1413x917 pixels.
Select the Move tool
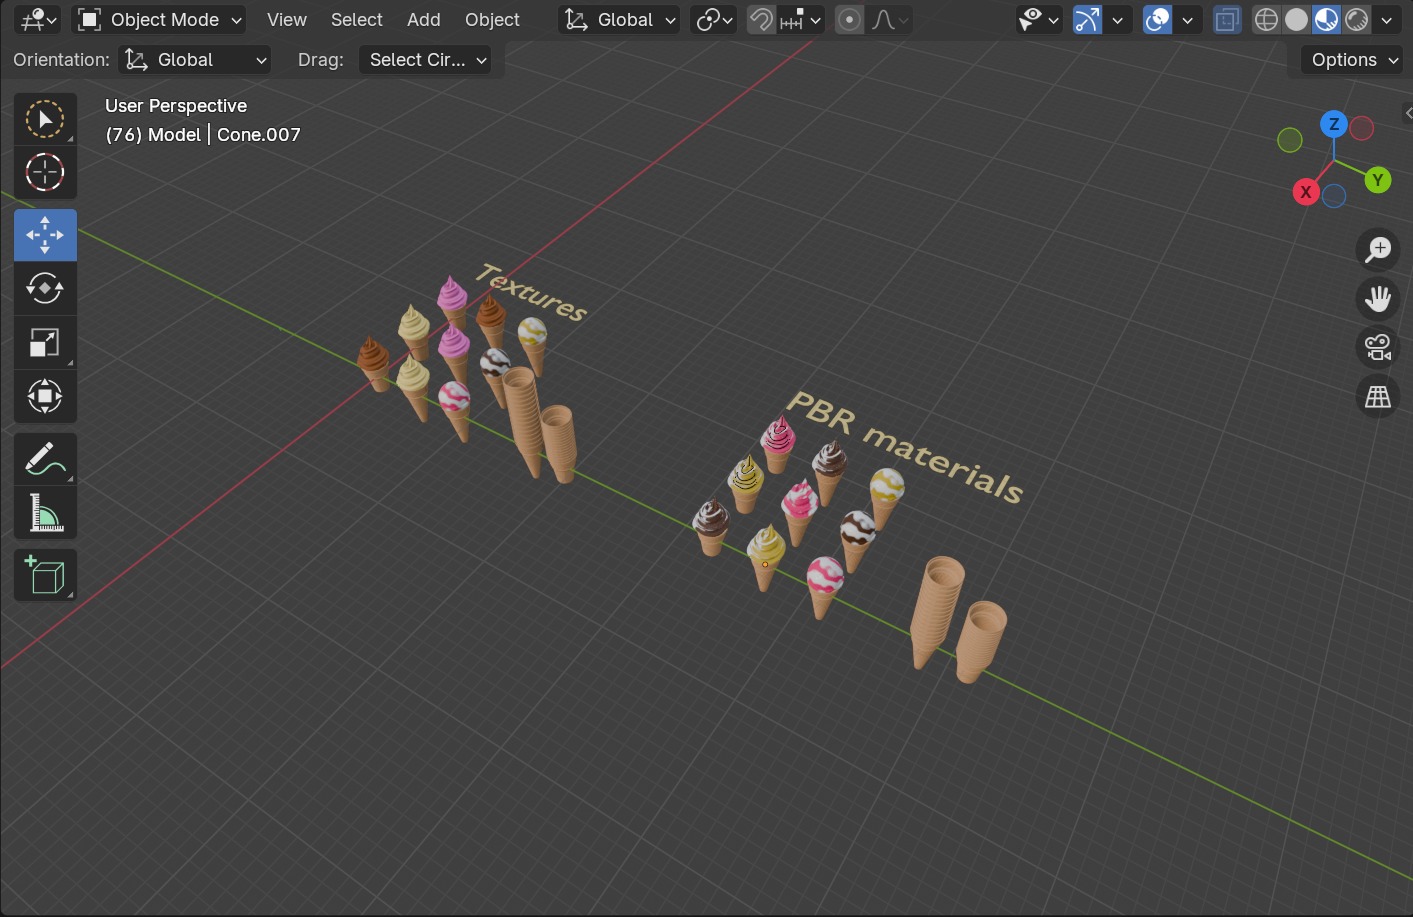coord(45,235)
